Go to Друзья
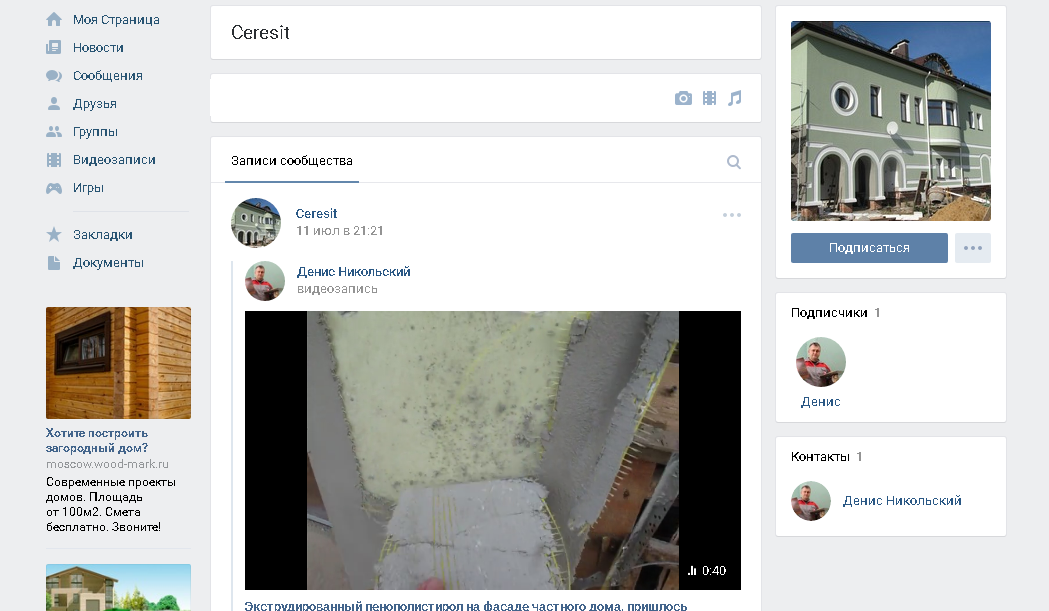This screenshot has width=1049, height=611. 95,104
